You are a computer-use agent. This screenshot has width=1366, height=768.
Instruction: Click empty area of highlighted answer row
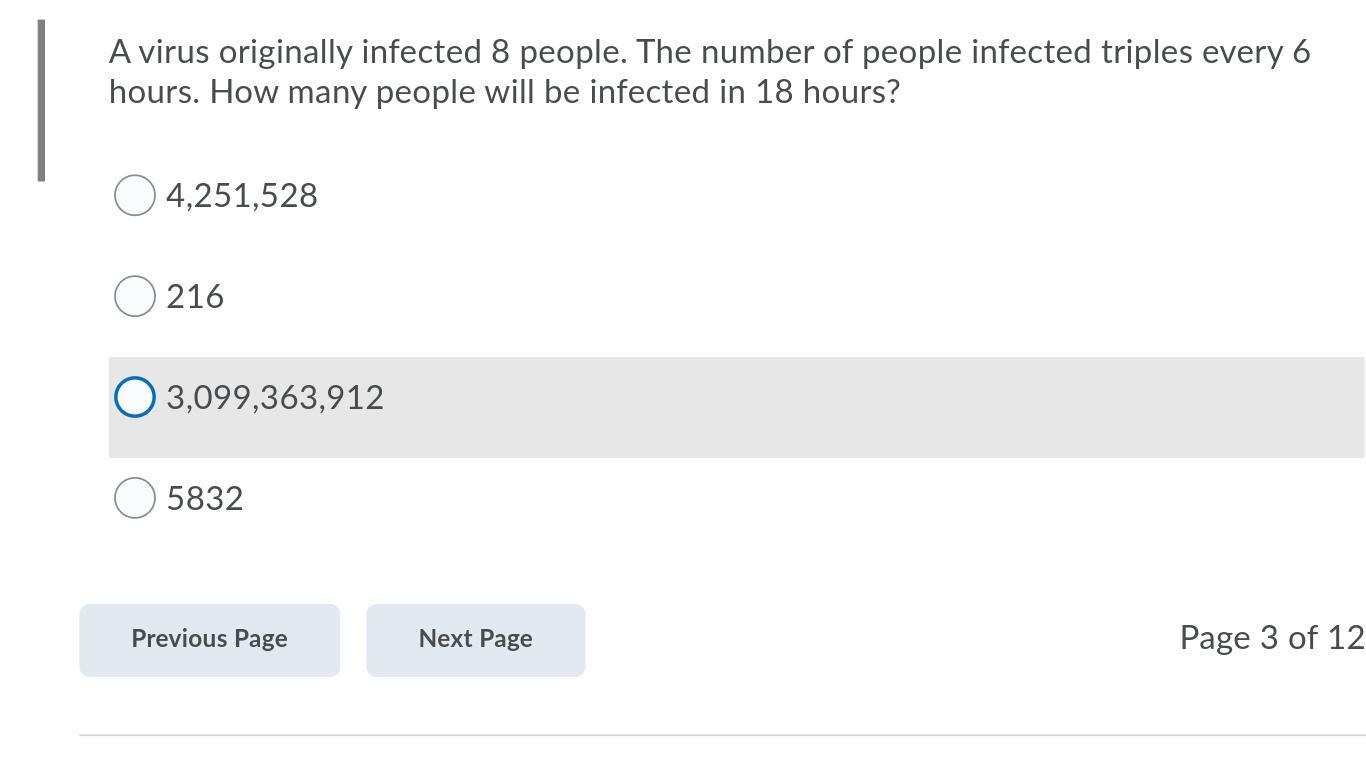[850, 407]
